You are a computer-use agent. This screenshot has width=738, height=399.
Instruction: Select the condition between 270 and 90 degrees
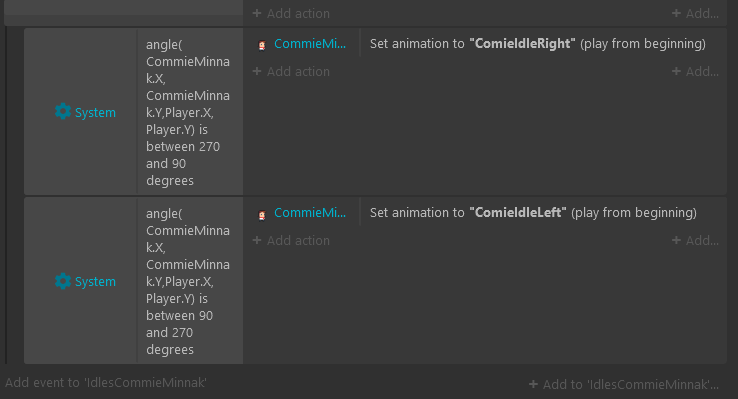coord(188,112)
